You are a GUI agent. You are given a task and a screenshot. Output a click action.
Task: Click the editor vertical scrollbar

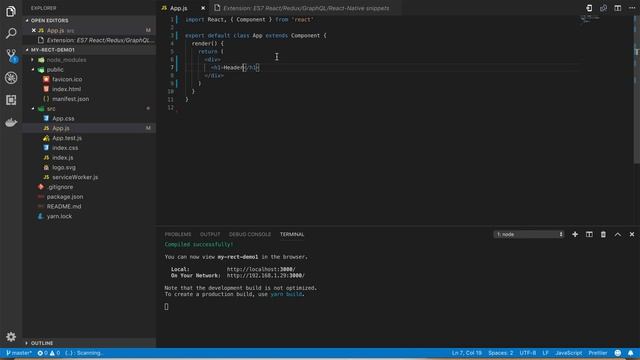click(637, 90)
